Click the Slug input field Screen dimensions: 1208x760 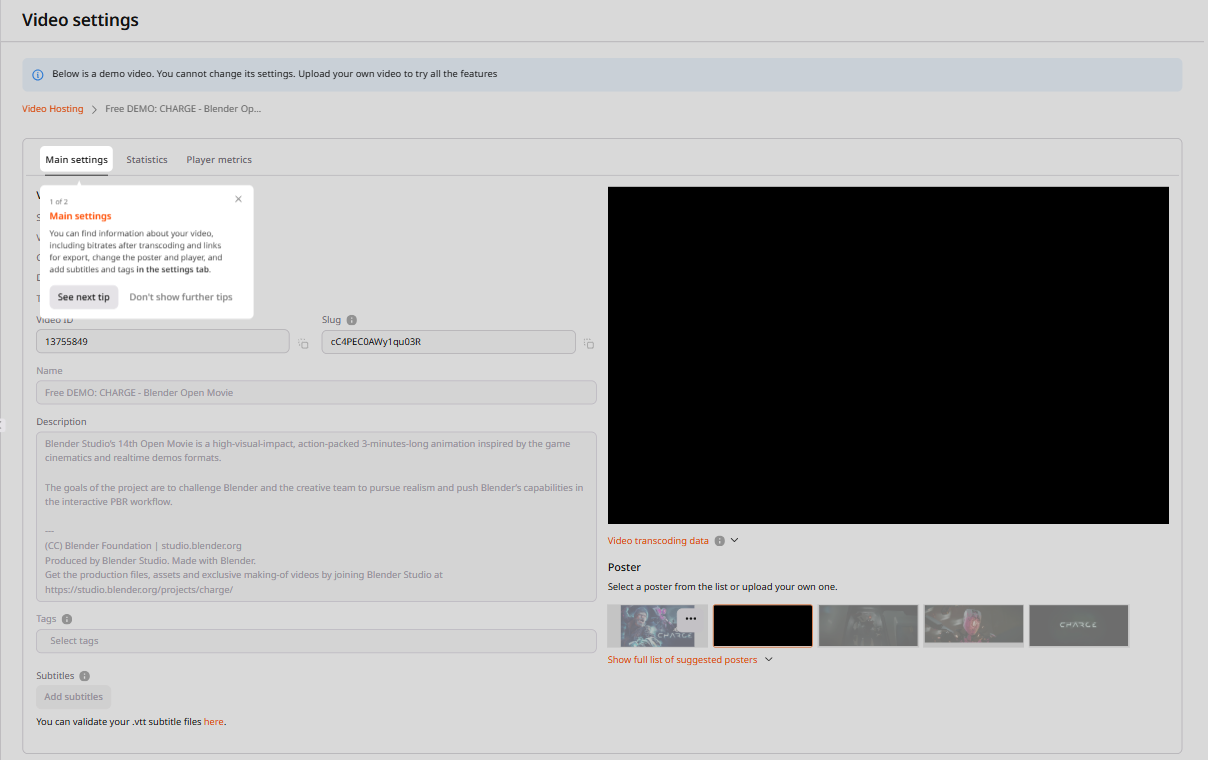point(449,342)
